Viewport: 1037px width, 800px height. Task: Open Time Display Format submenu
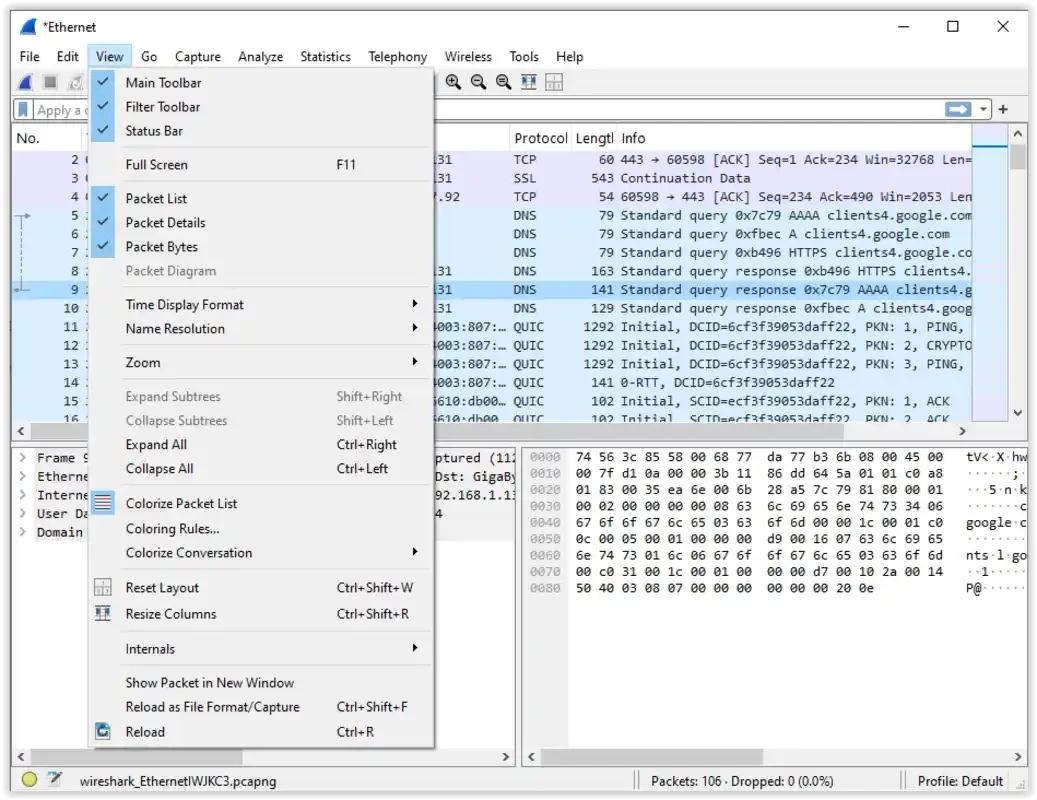(261, 304)
